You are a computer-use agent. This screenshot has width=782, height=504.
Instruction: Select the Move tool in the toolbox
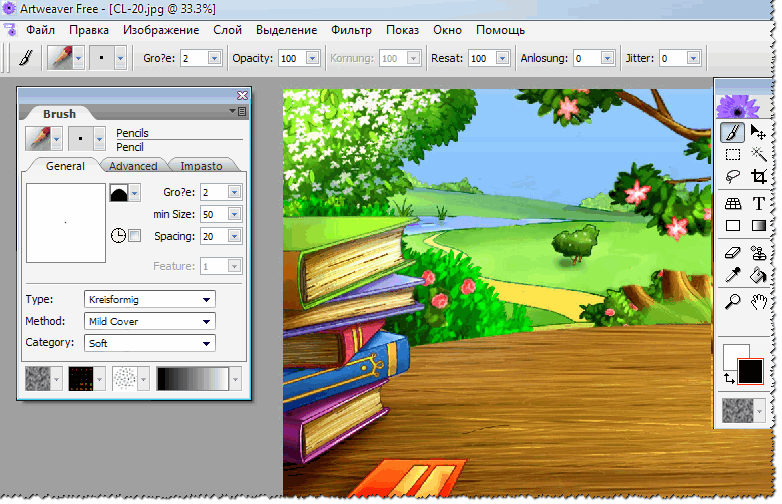pos(758,133)
